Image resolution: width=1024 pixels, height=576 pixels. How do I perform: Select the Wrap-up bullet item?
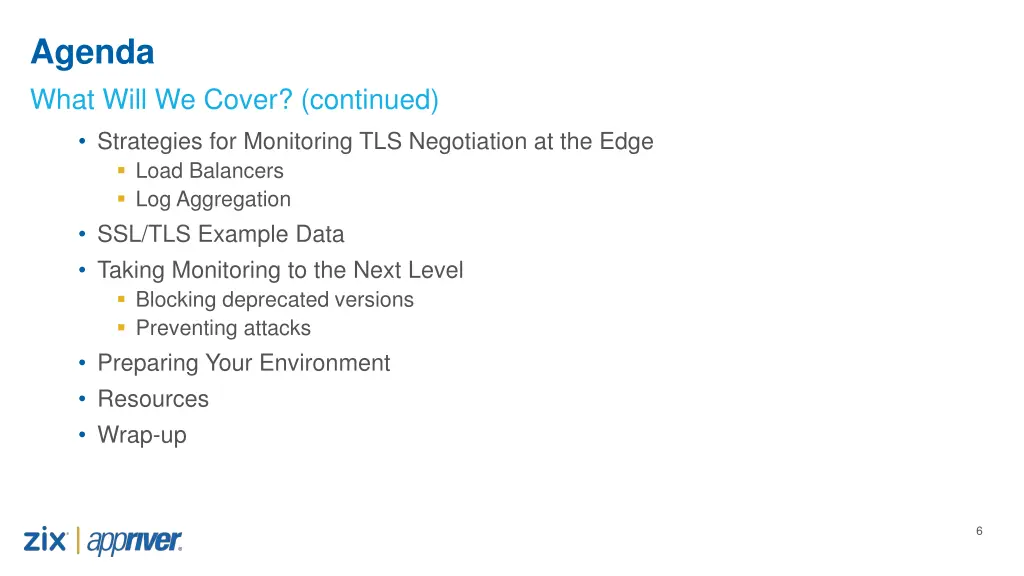142,435
